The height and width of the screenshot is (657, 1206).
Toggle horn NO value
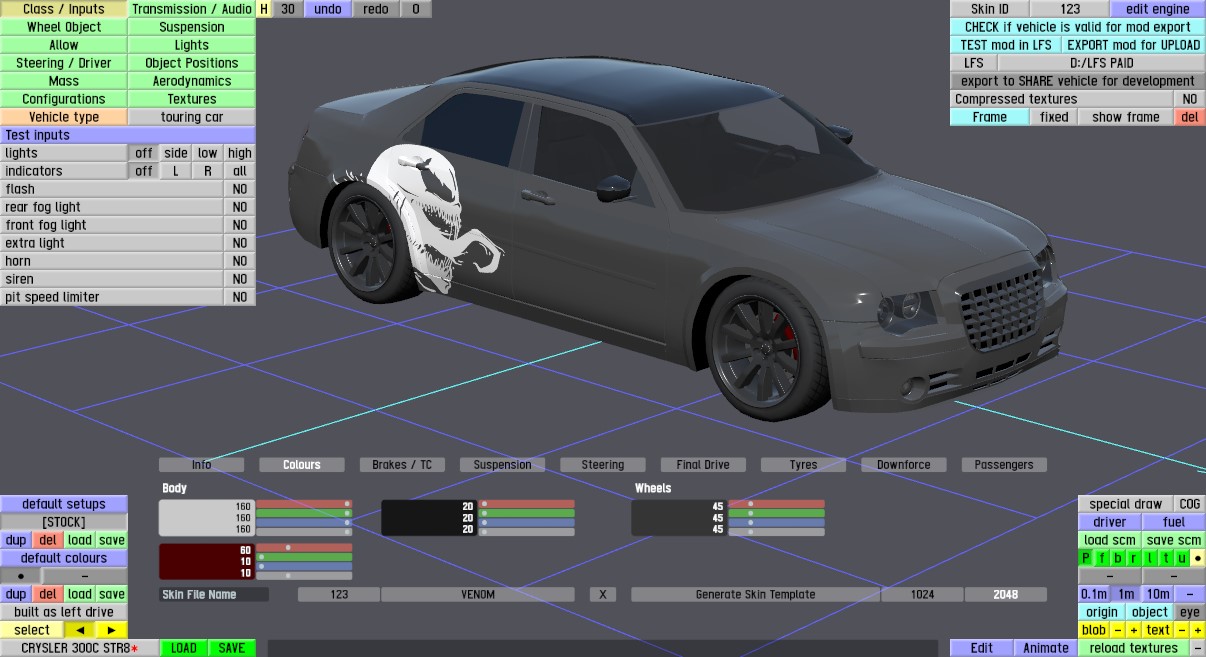click(240, 261)
